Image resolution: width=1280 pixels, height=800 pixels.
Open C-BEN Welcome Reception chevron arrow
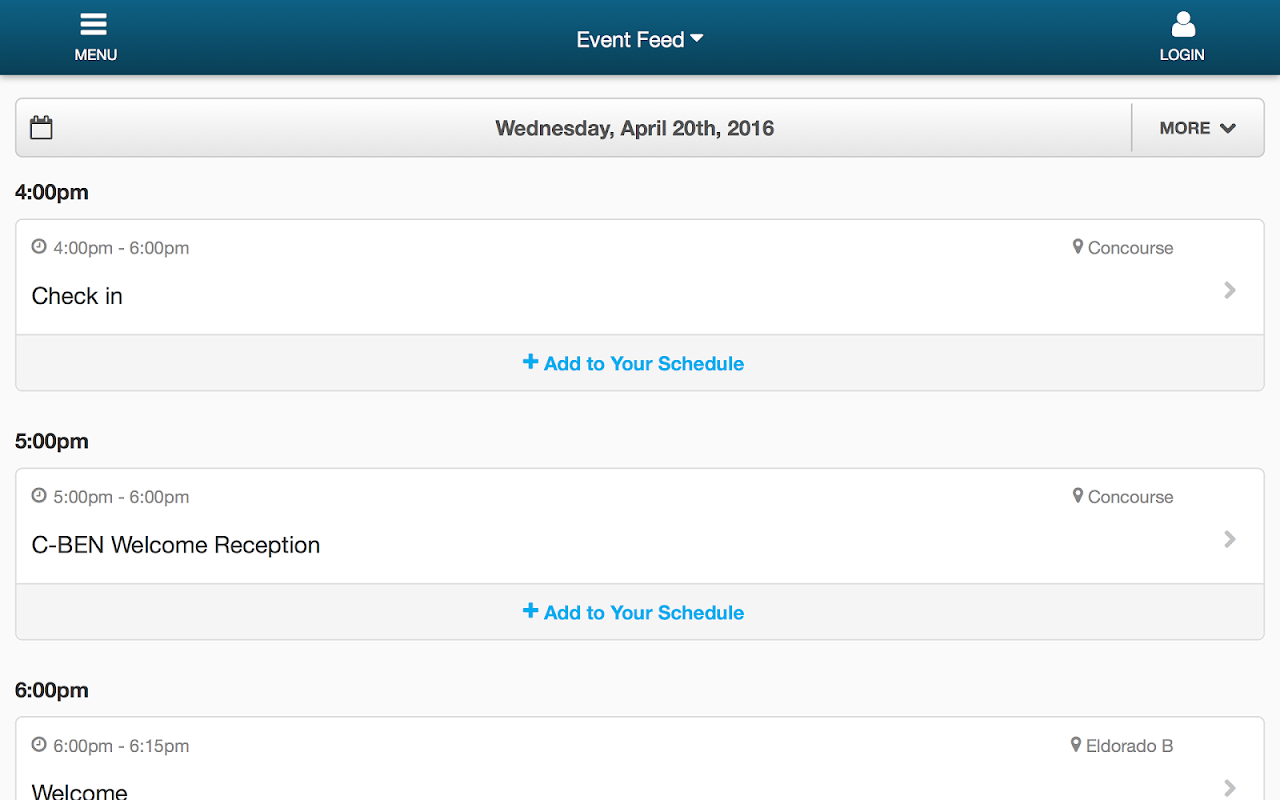point(1230,539)
